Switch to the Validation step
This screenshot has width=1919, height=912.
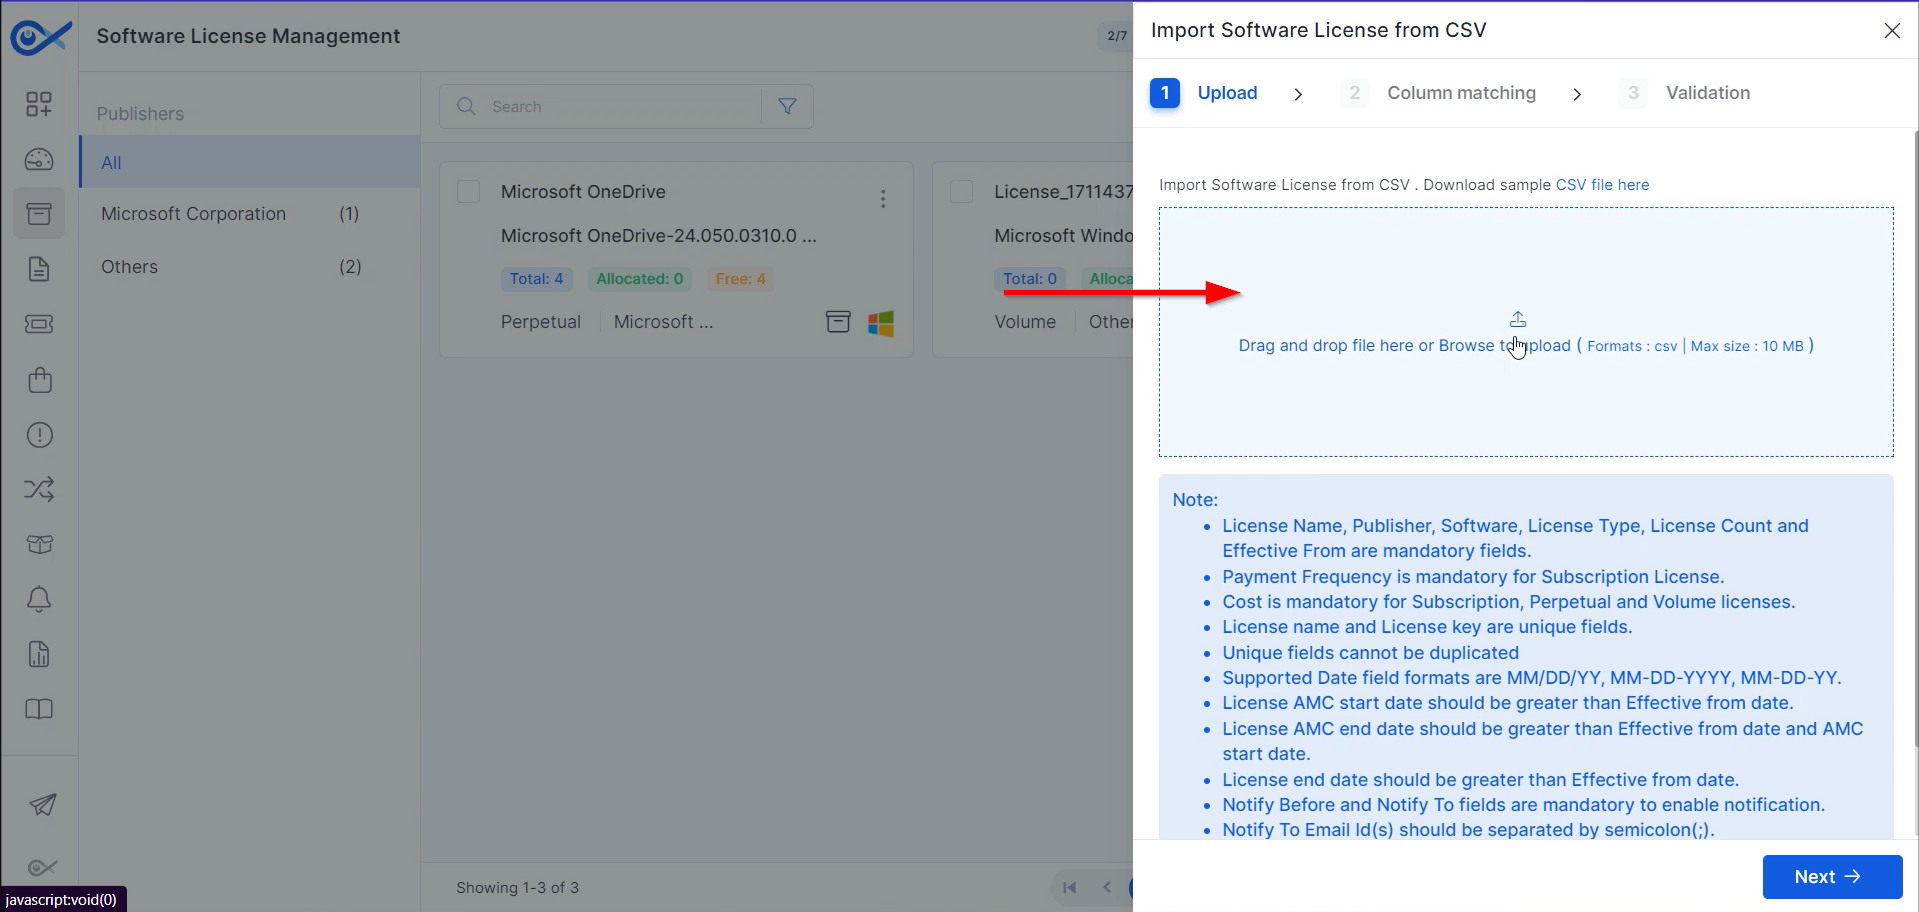(x=1707, y=93)
